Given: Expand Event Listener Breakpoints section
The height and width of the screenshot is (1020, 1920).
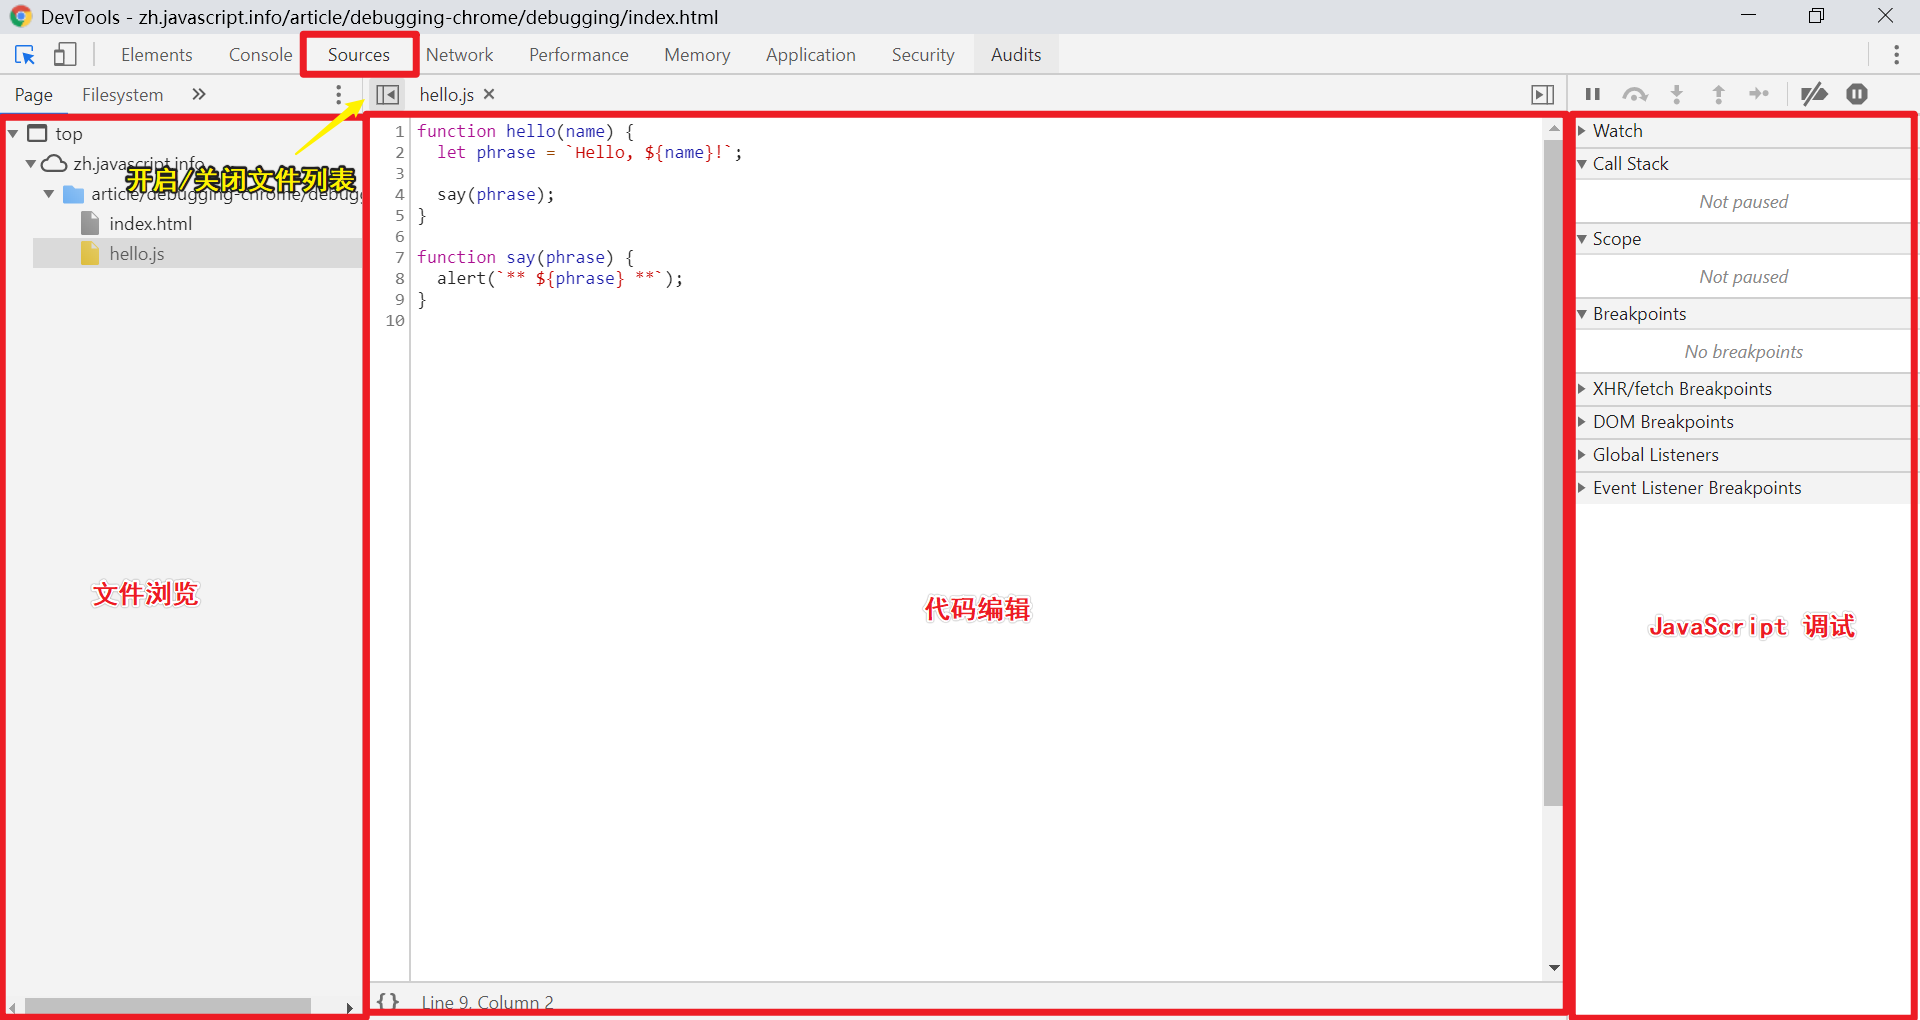Looking at the screenshot, I should pyautogui.click(x=1743, y=488).
